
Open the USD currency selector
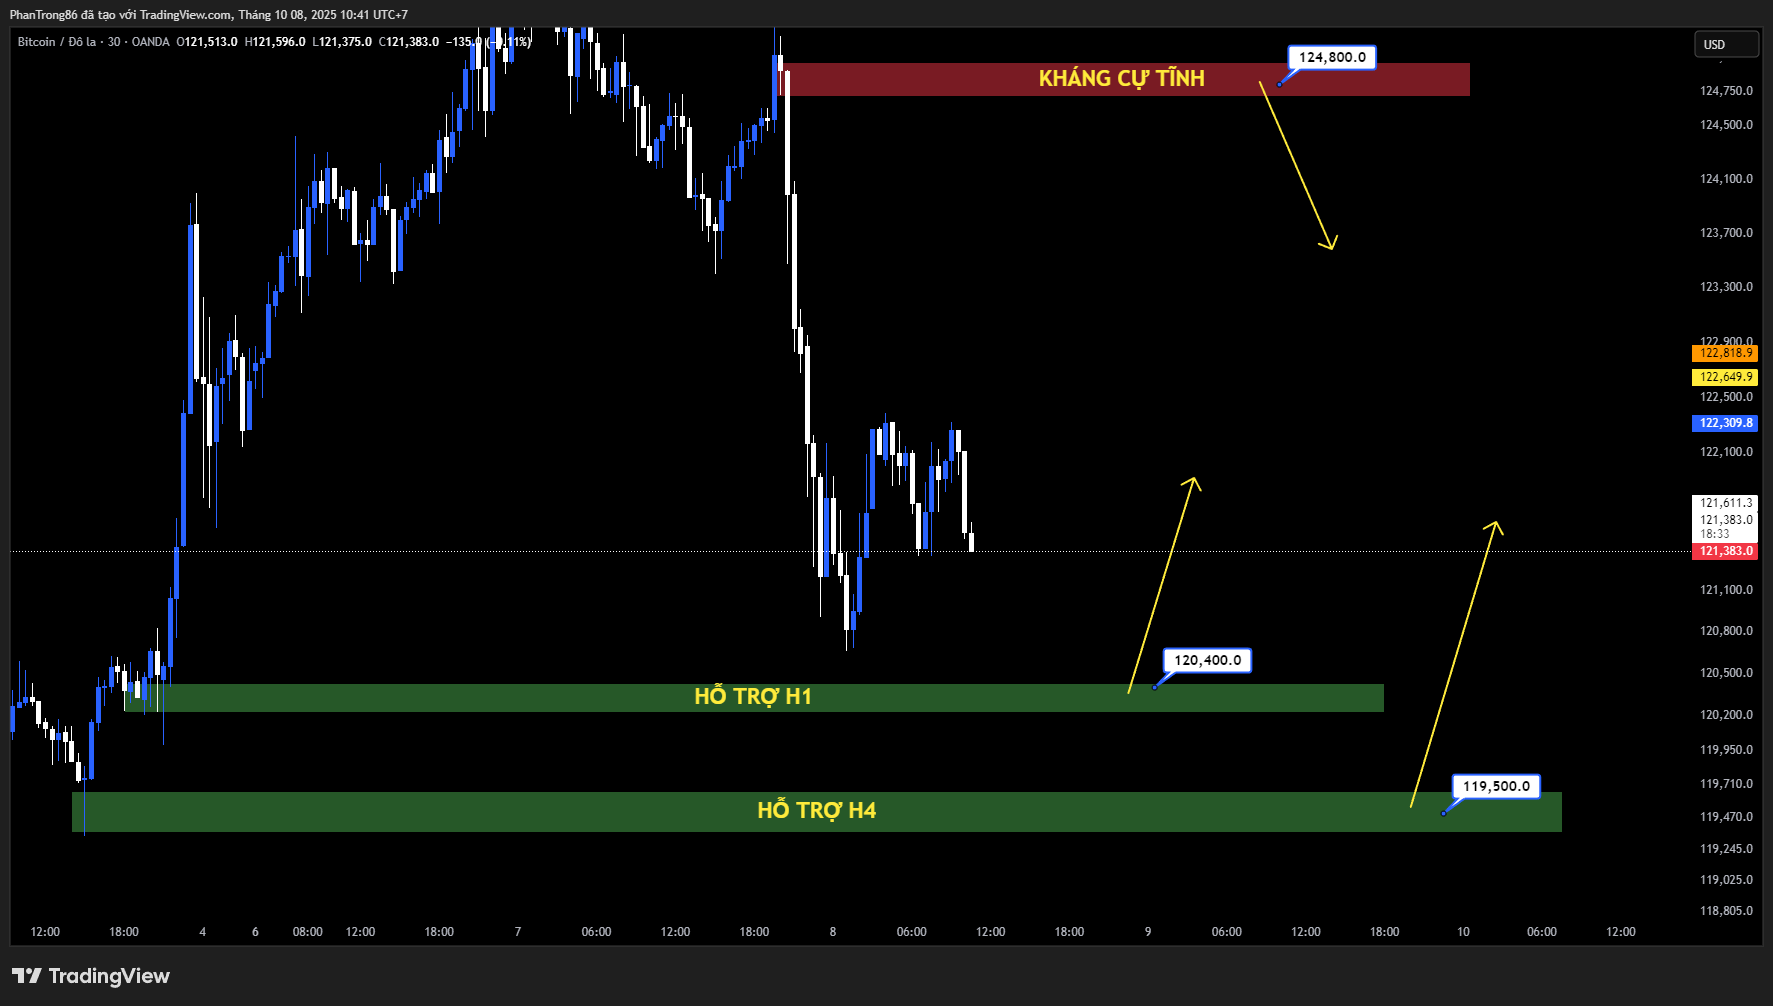[1725, 44]
